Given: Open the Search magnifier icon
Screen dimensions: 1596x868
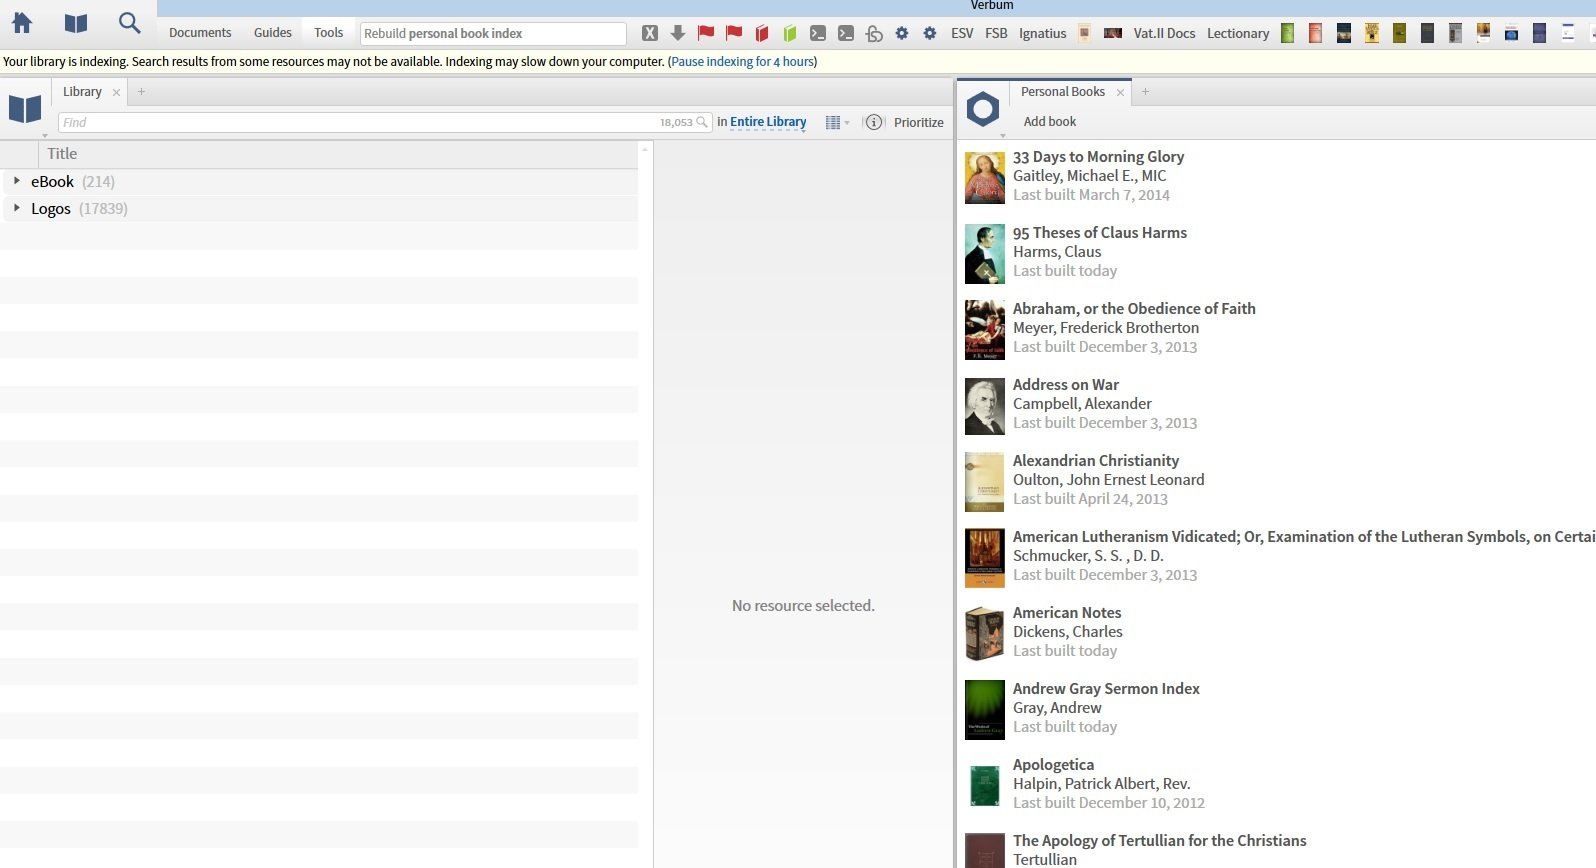Looking at the screenshot, I should pyautogui.click(x=130, y=23).
